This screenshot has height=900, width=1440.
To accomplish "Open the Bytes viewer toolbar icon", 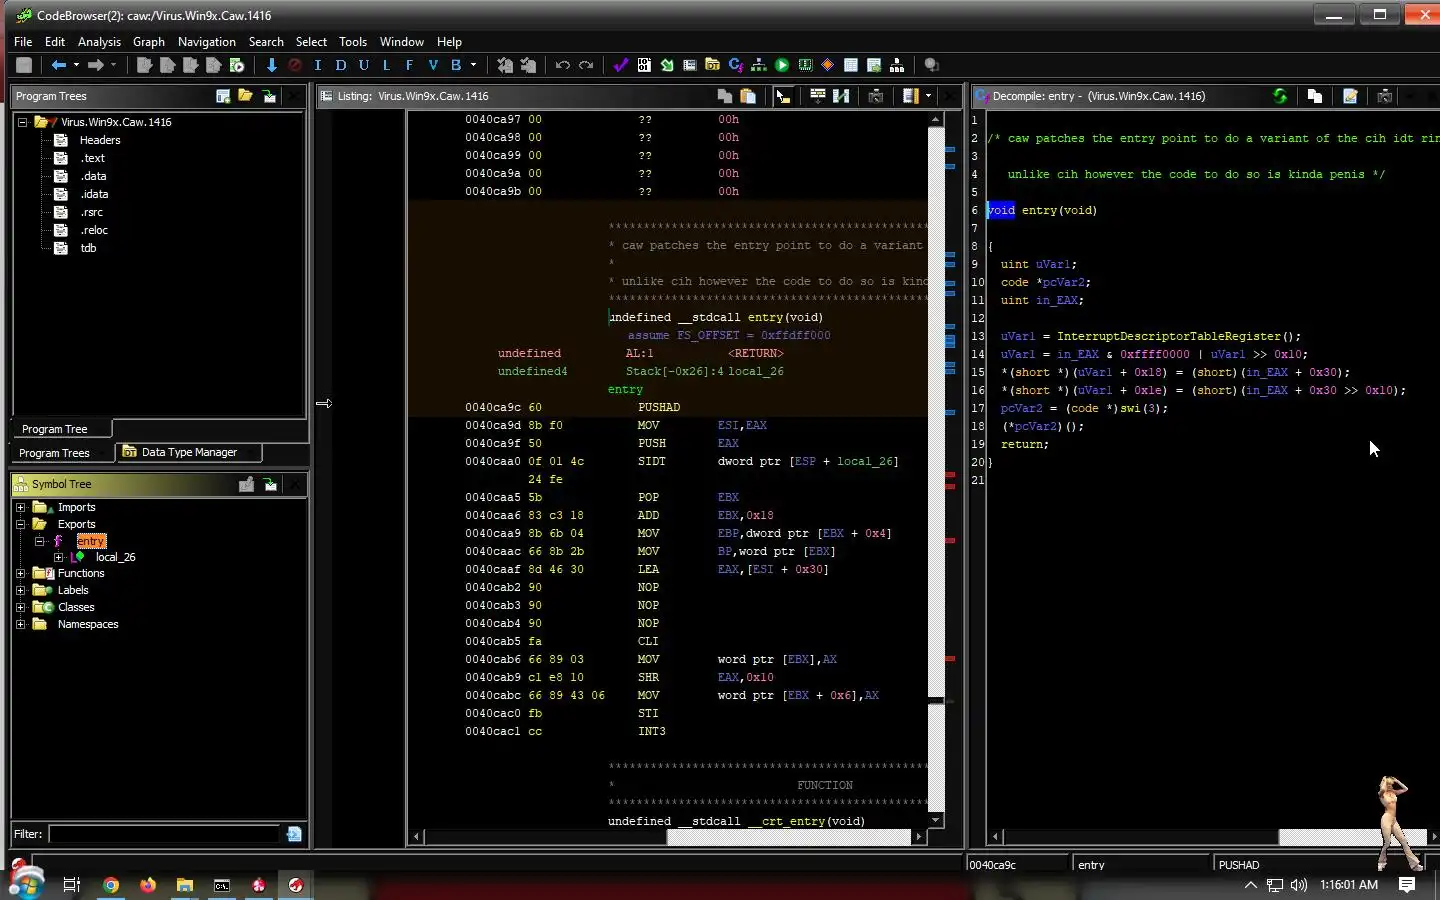I will (644, 65).
